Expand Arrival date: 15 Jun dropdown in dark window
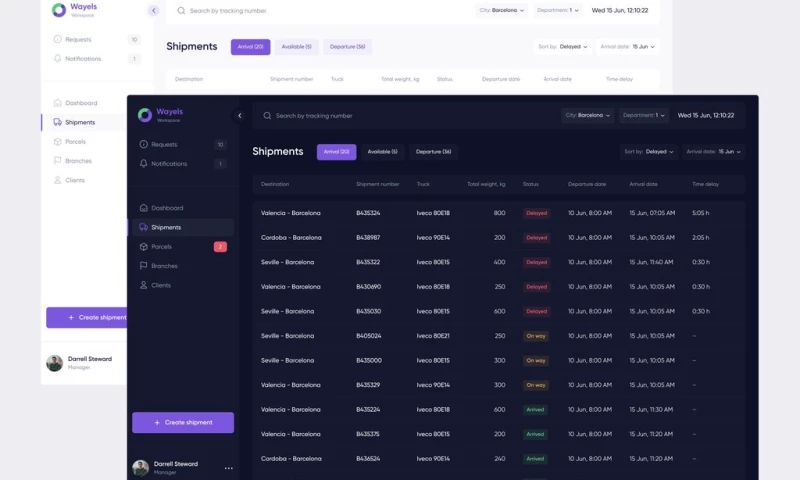The height and width of the screenshot is (480, 800). (714, 152)
